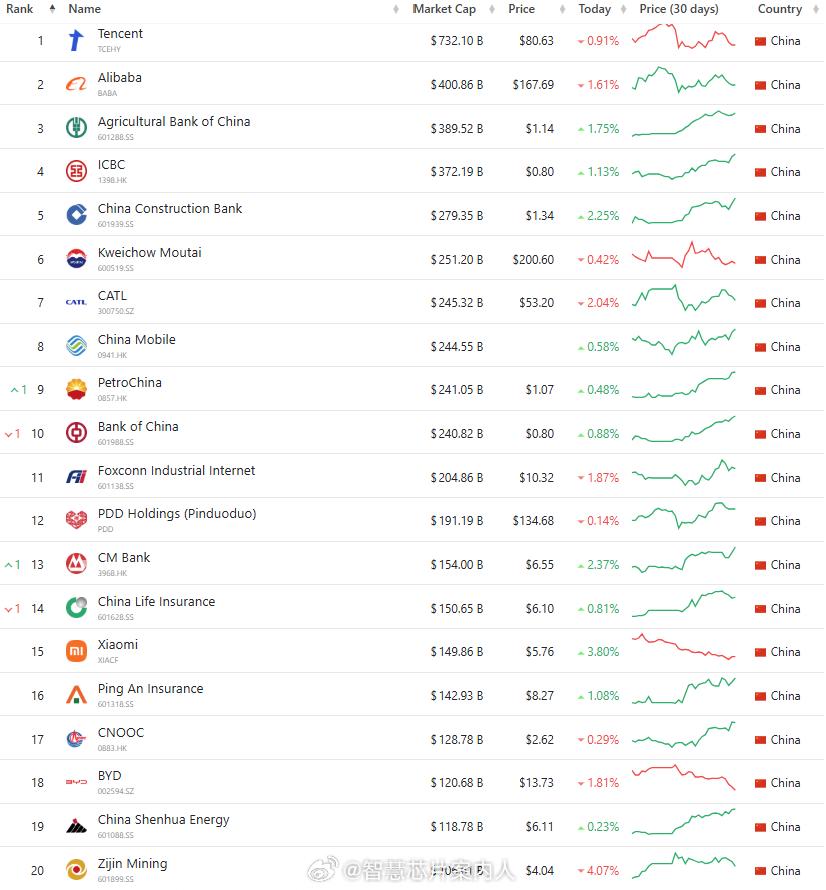Click the Tencent company logo
This screenshot has height=890, width=826.
(x=76, y=41)
